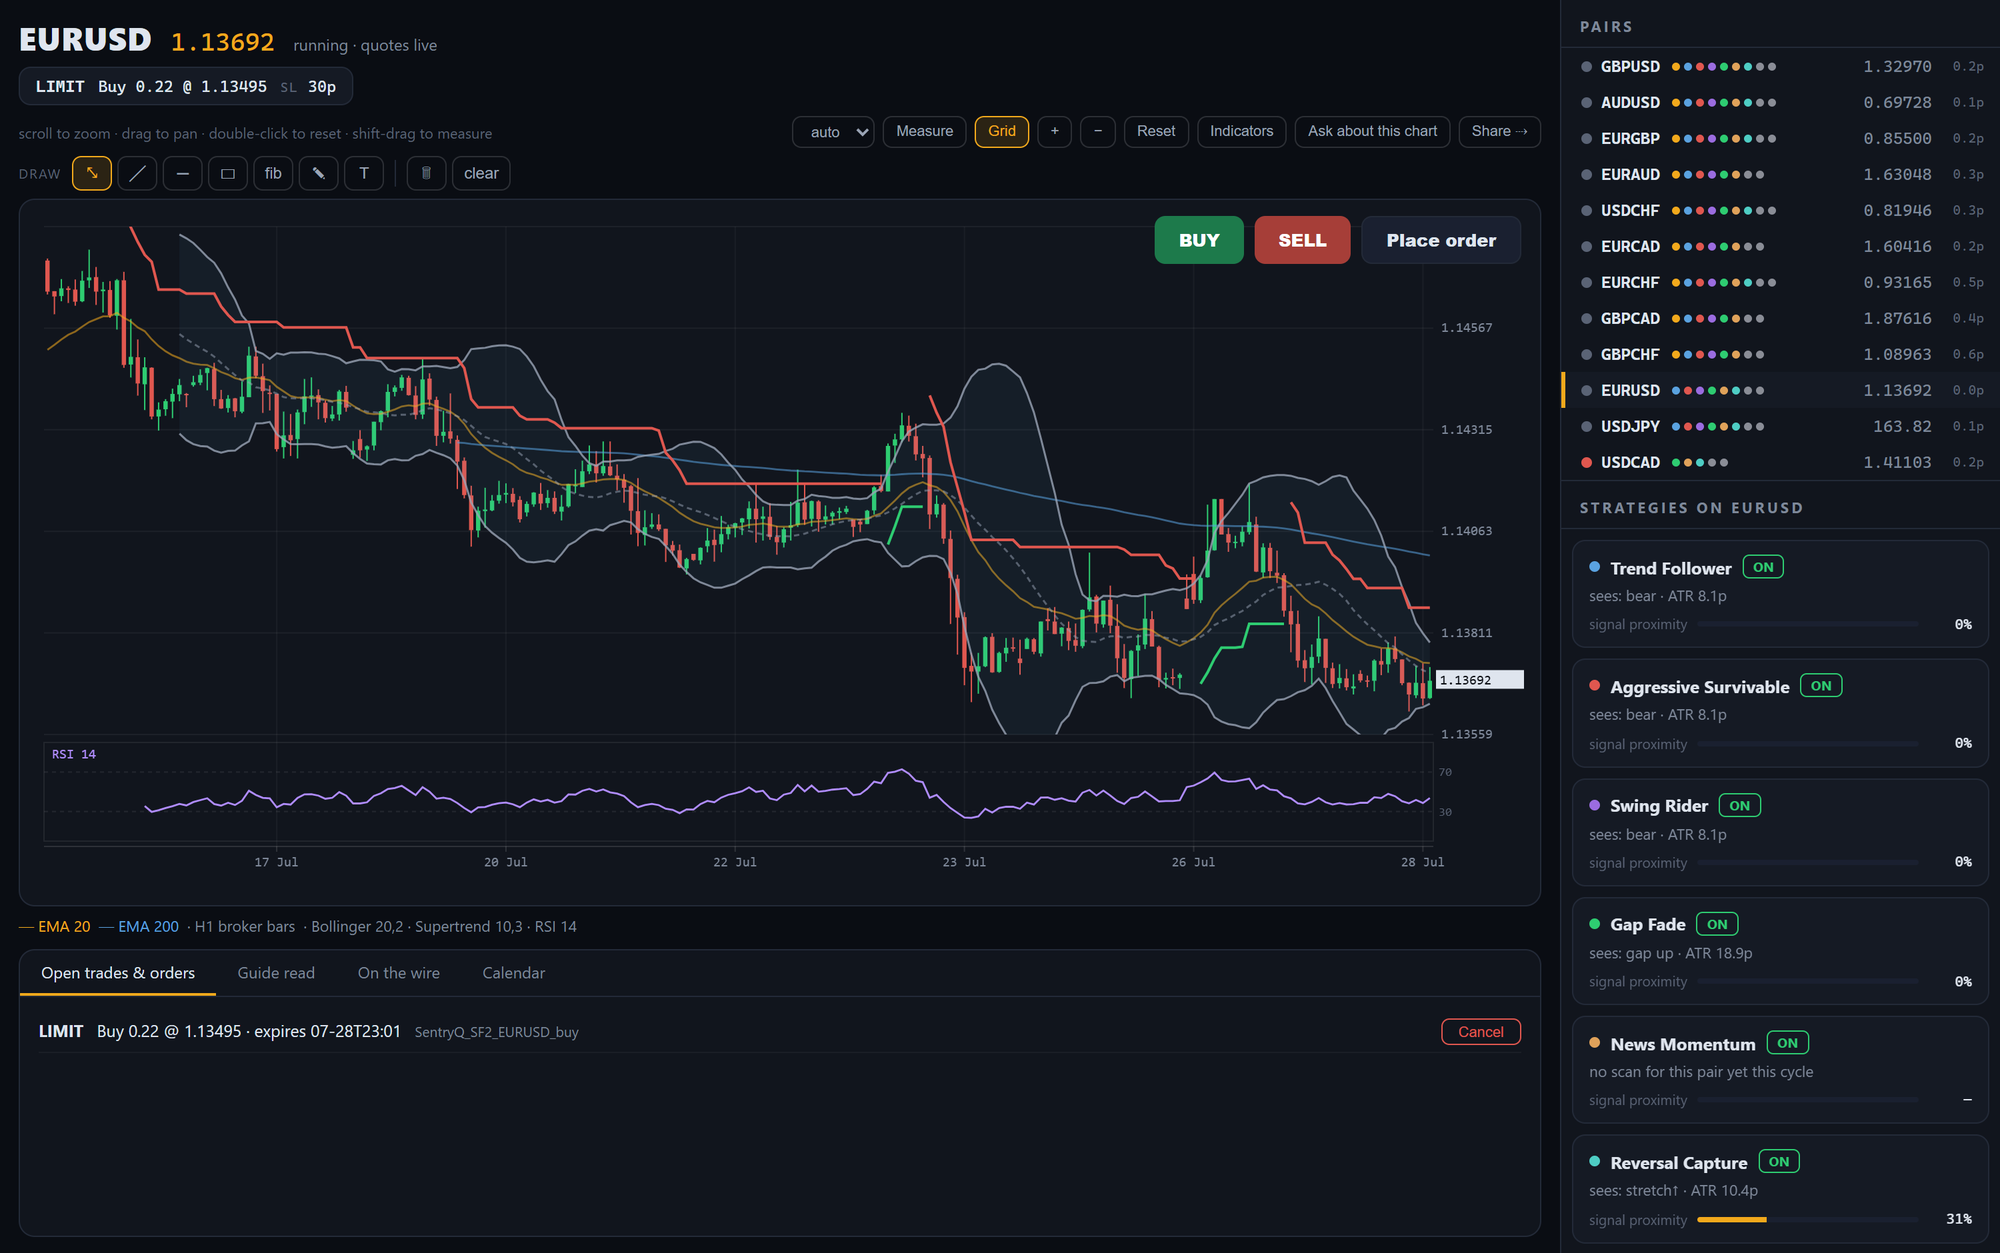Click the LIMIT Buy 0.22 order badge

[186, 86]
